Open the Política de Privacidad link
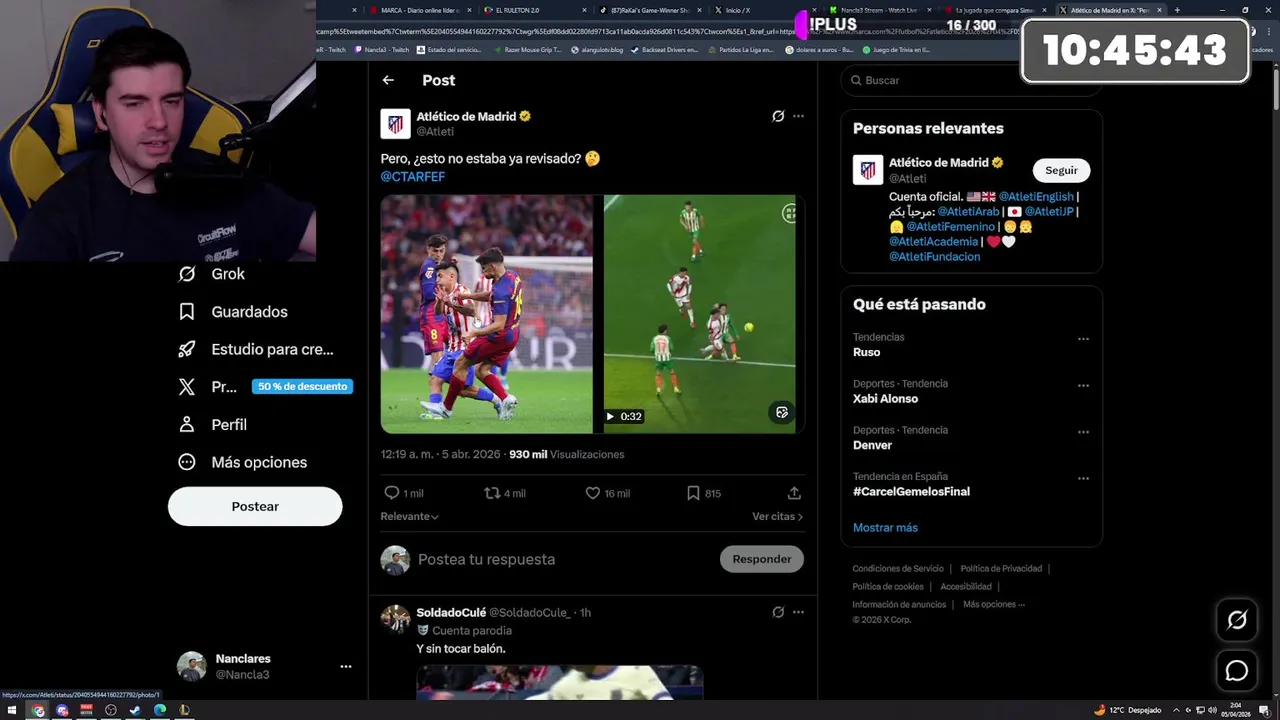This screenshot has width=1280, height=720. [x=1001, y=569]
